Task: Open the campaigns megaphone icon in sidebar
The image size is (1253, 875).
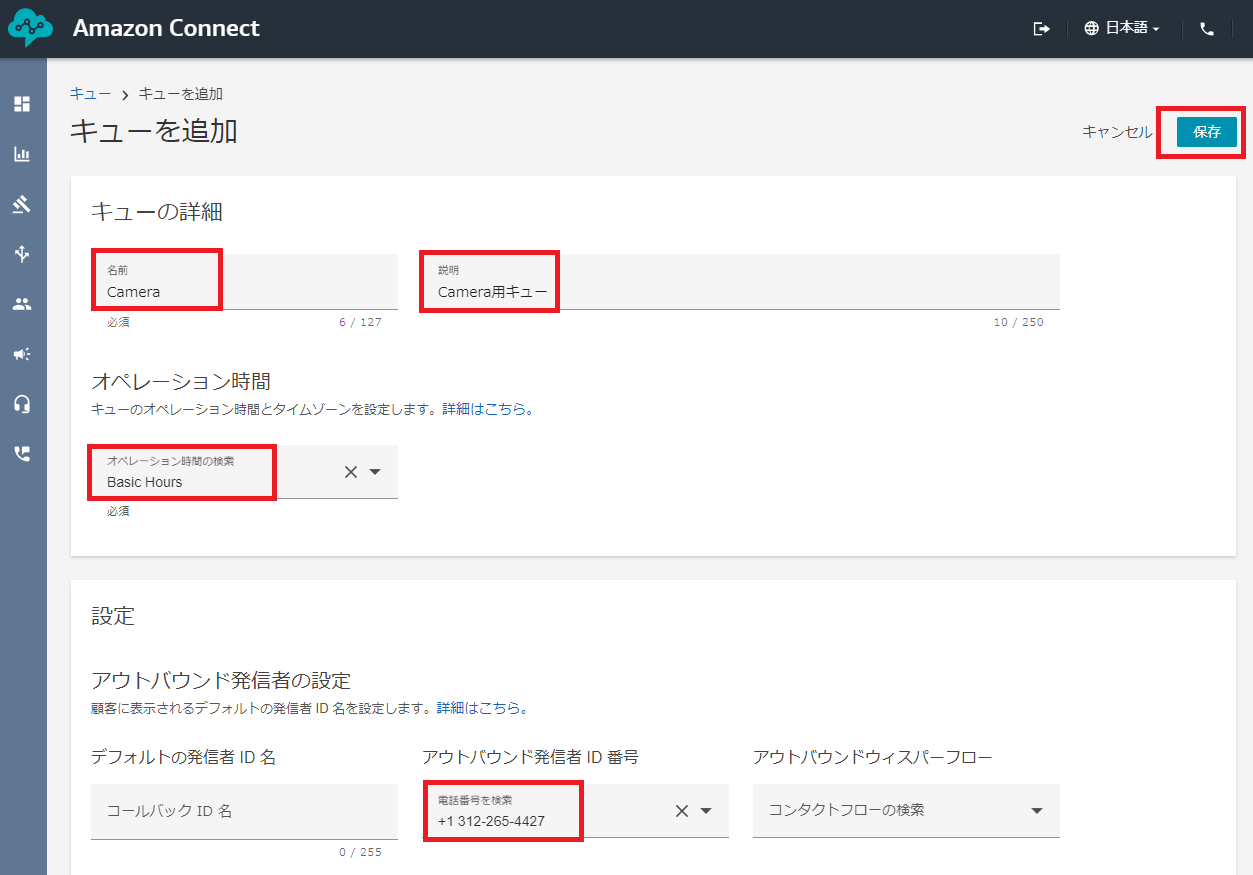Action: 22,354
